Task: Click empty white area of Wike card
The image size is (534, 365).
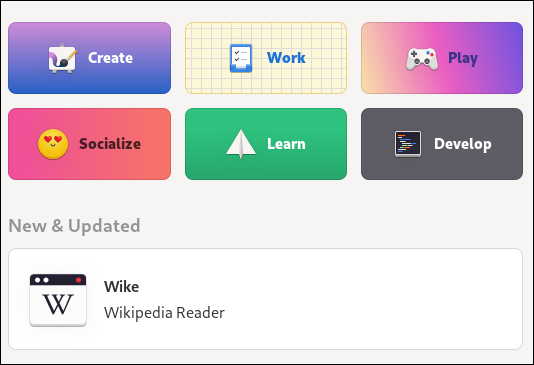Action: (x=375, y=299)
